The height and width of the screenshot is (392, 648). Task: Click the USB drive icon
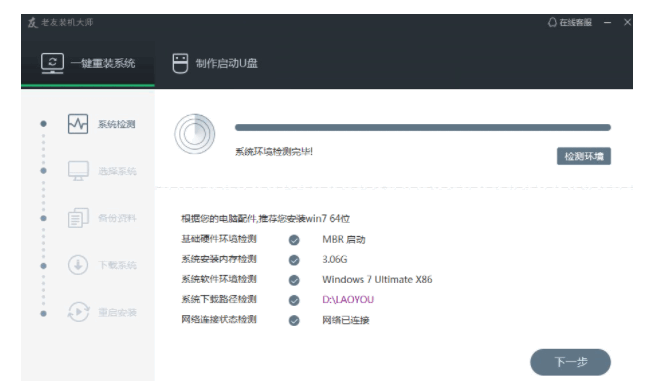pyautogui.click(x=180, y=64)
